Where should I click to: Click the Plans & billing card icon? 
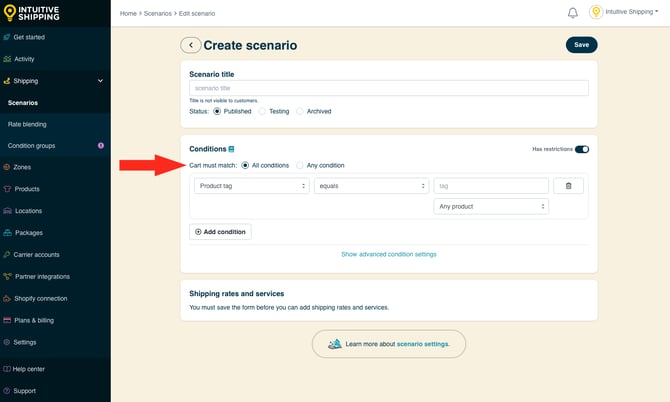[7, 320]
